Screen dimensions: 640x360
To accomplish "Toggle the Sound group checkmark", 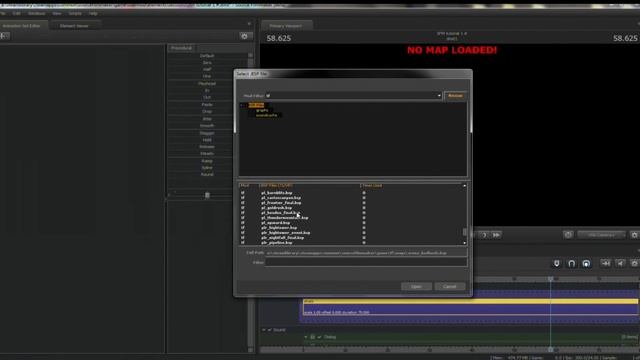I will coord(270,330).
